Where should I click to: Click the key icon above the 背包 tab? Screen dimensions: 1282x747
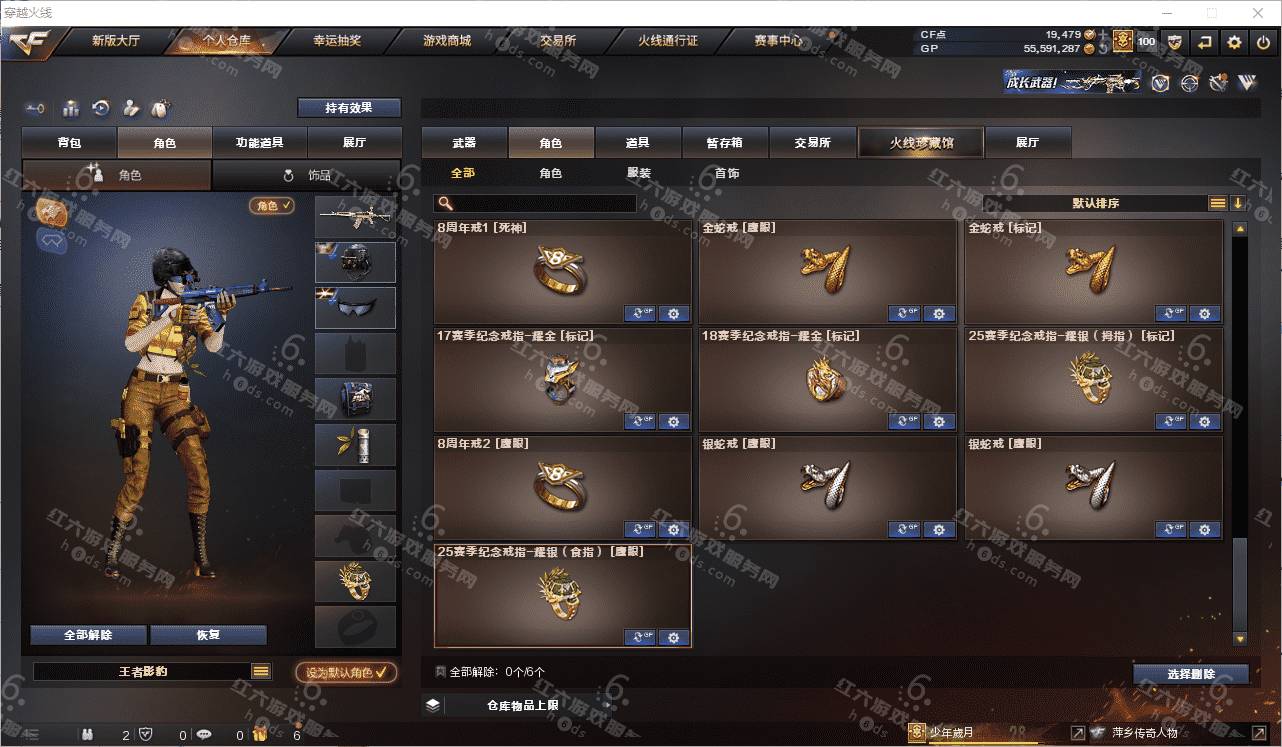pyautogui.click(x=36, y=108)
